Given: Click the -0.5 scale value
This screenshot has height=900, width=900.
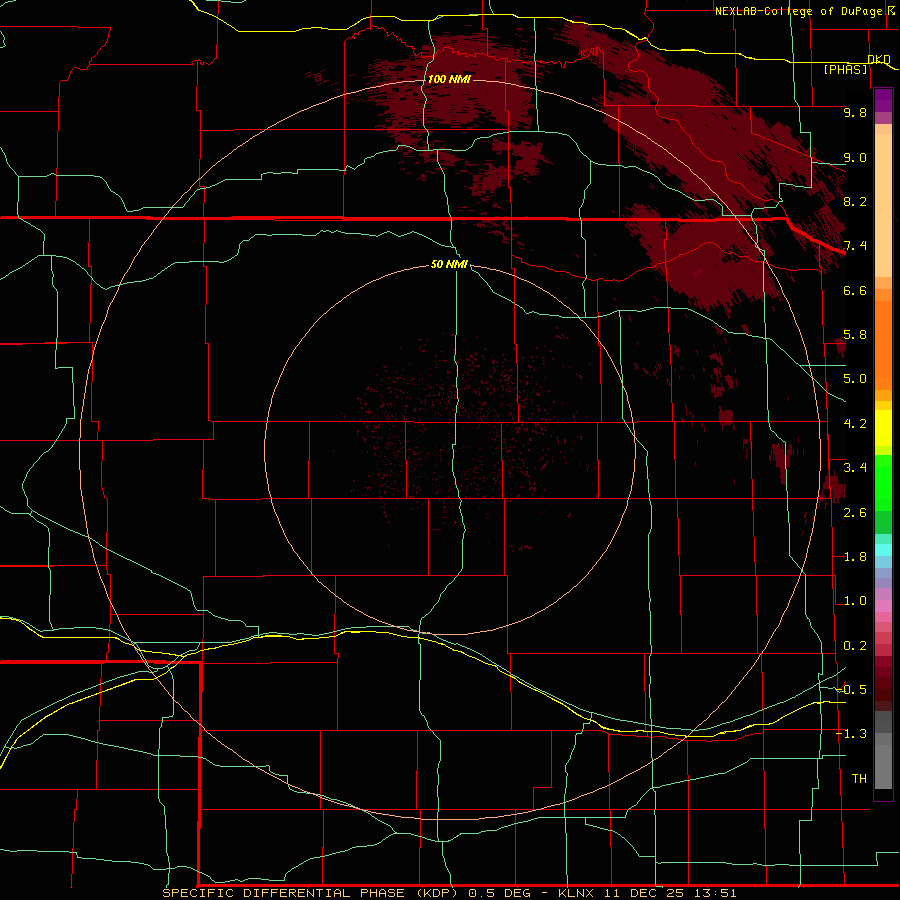Looking at the screenshot, I should click(852, 690).
